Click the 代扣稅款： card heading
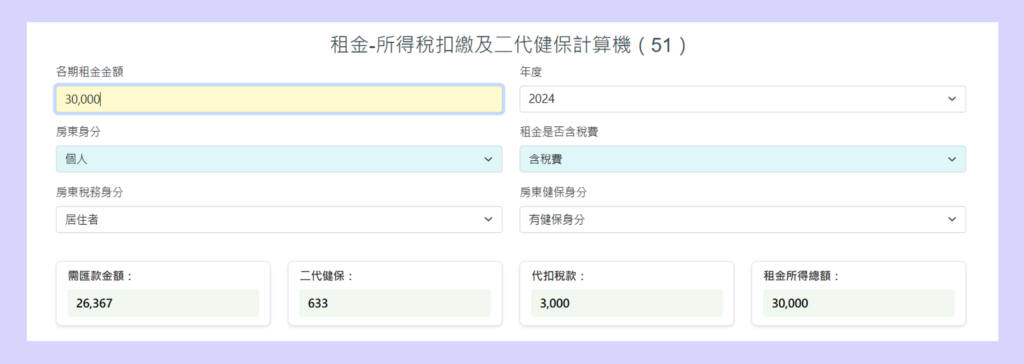 tap(558, 276)
